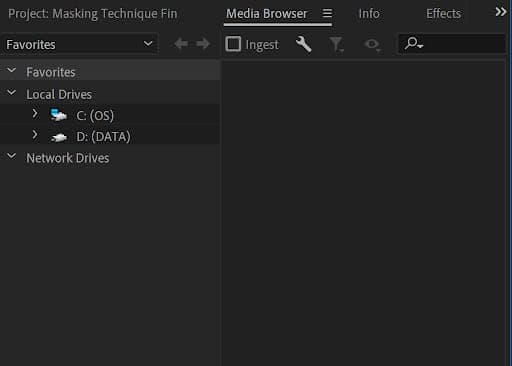Open the Favorites dropdown list
512x366 pixels.
(79, 44)
